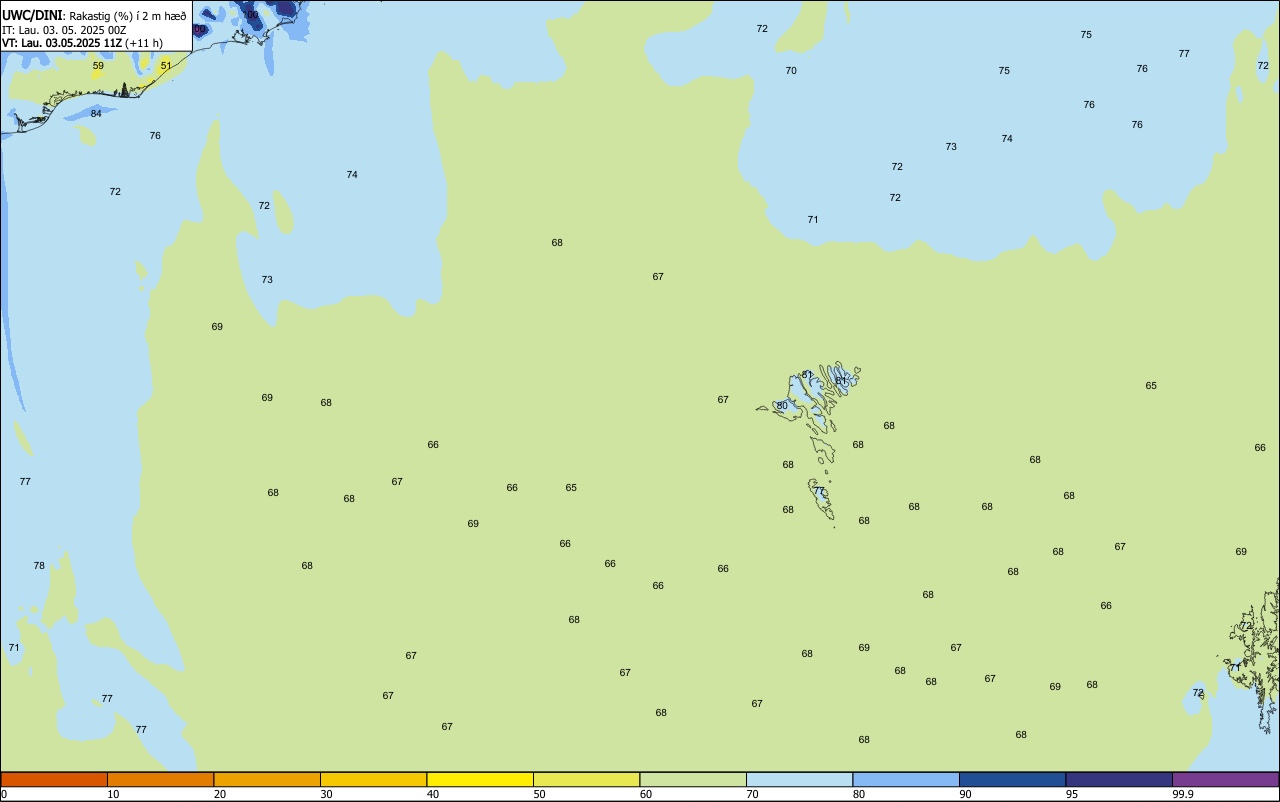Select the humidity value 78 on the map
This screenshot has height=802, width=1280.
[x=39, y=565]
